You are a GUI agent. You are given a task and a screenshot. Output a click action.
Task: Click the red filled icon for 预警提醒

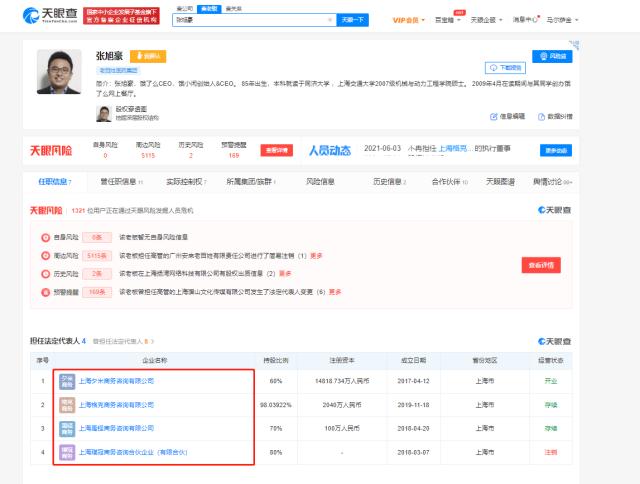pos(46,292)
